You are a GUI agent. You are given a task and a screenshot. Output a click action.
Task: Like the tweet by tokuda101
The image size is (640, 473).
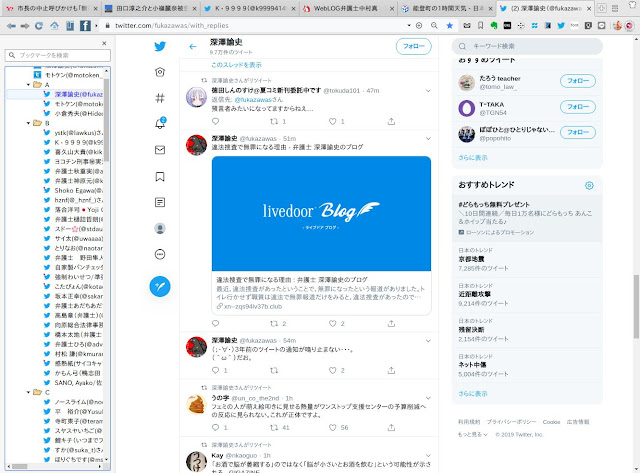coord(332,121)
